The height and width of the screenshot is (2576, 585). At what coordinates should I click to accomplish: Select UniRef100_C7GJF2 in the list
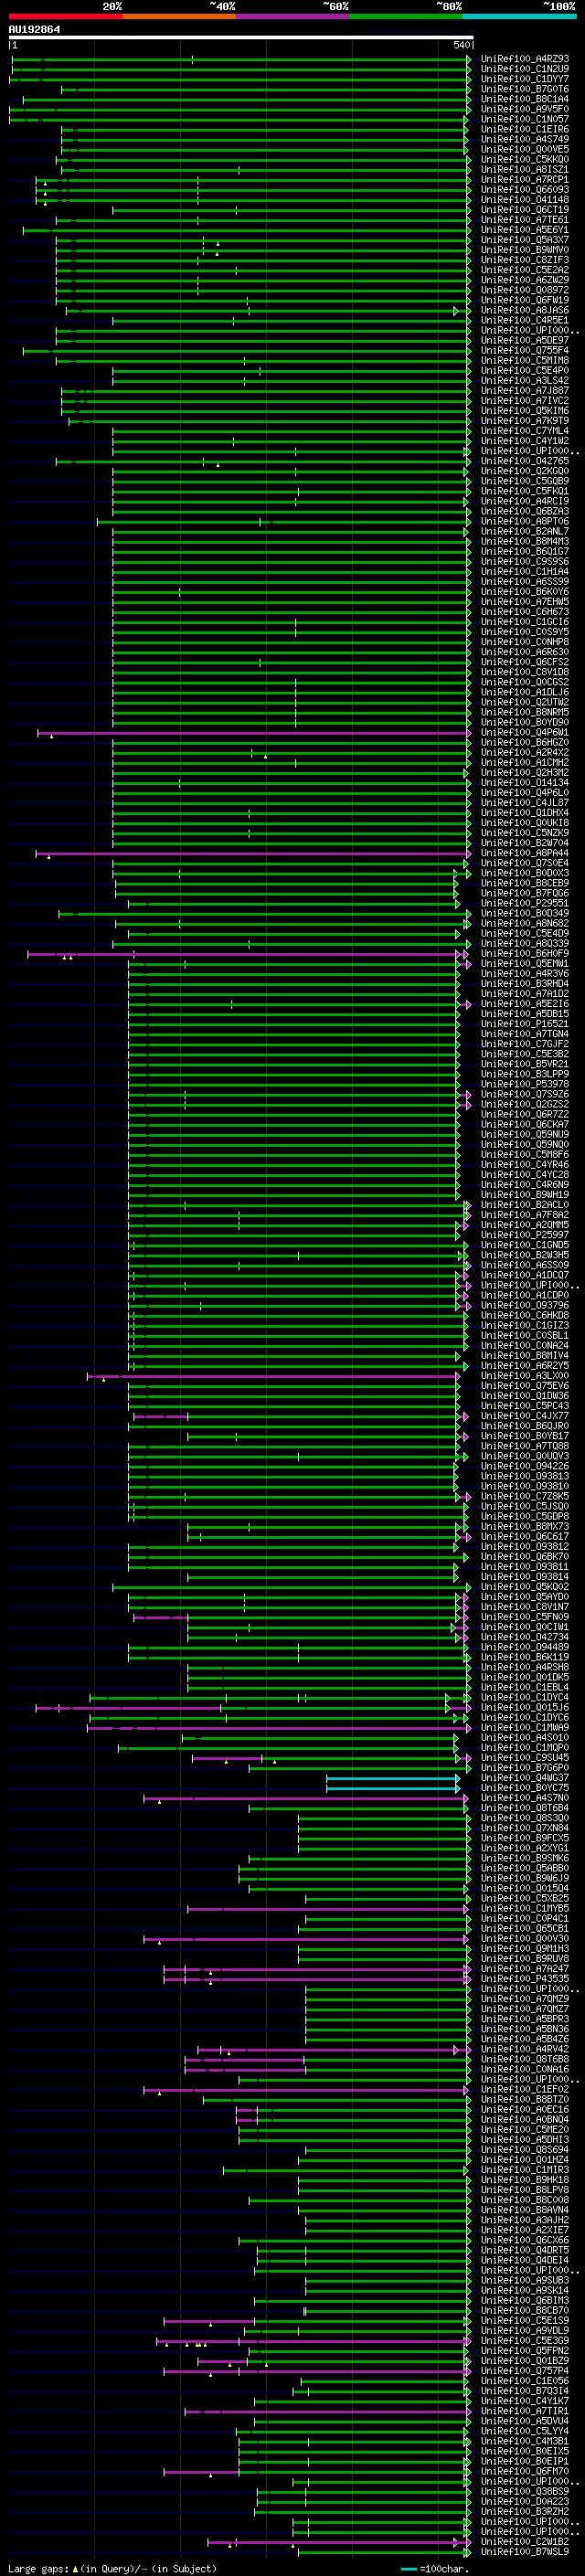tap(525, 1044)
